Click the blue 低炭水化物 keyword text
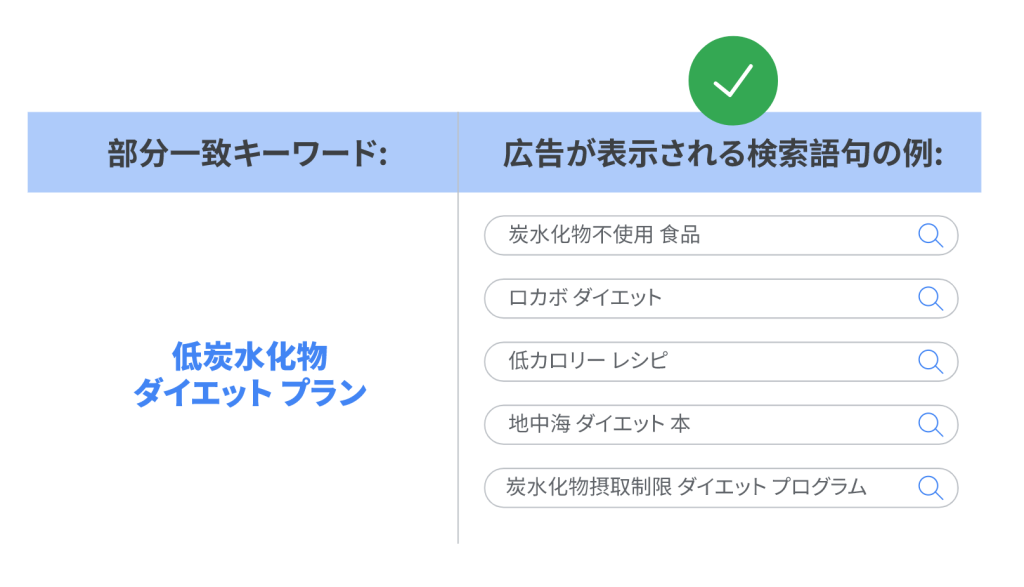 pos(249,357)
